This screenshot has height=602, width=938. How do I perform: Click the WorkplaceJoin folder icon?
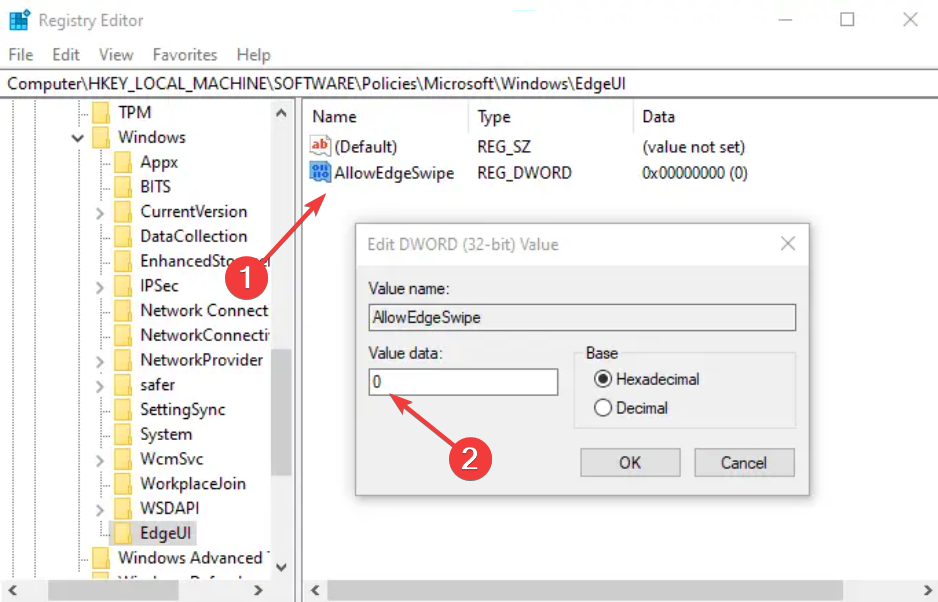123,484
